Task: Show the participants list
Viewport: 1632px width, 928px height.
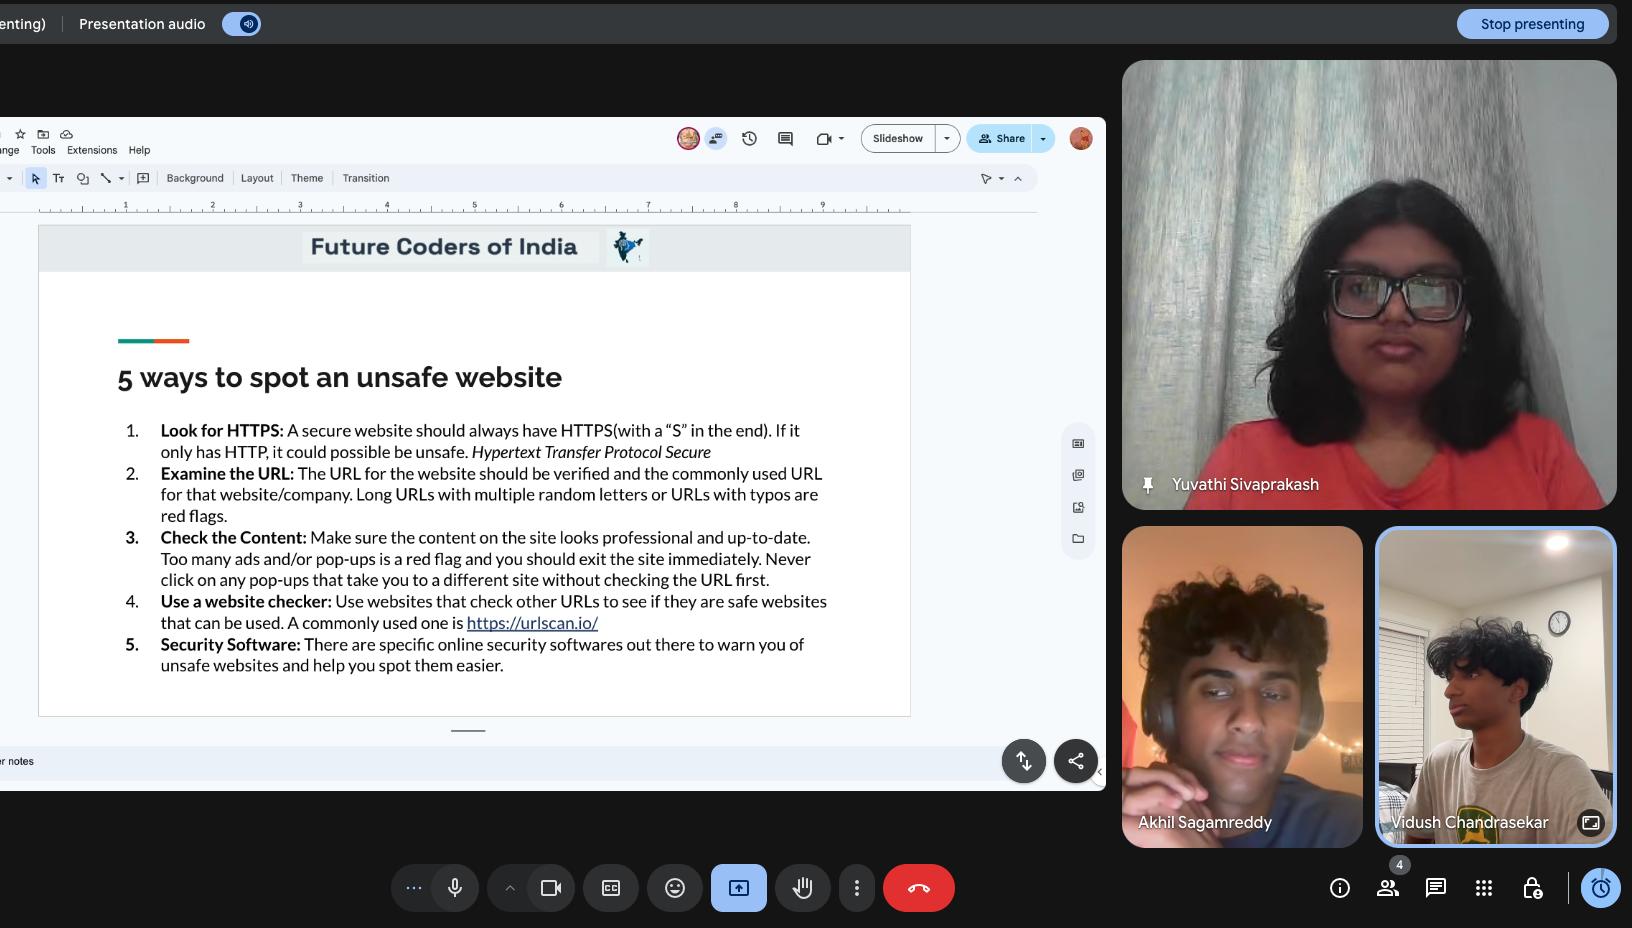Action: 1388,888
